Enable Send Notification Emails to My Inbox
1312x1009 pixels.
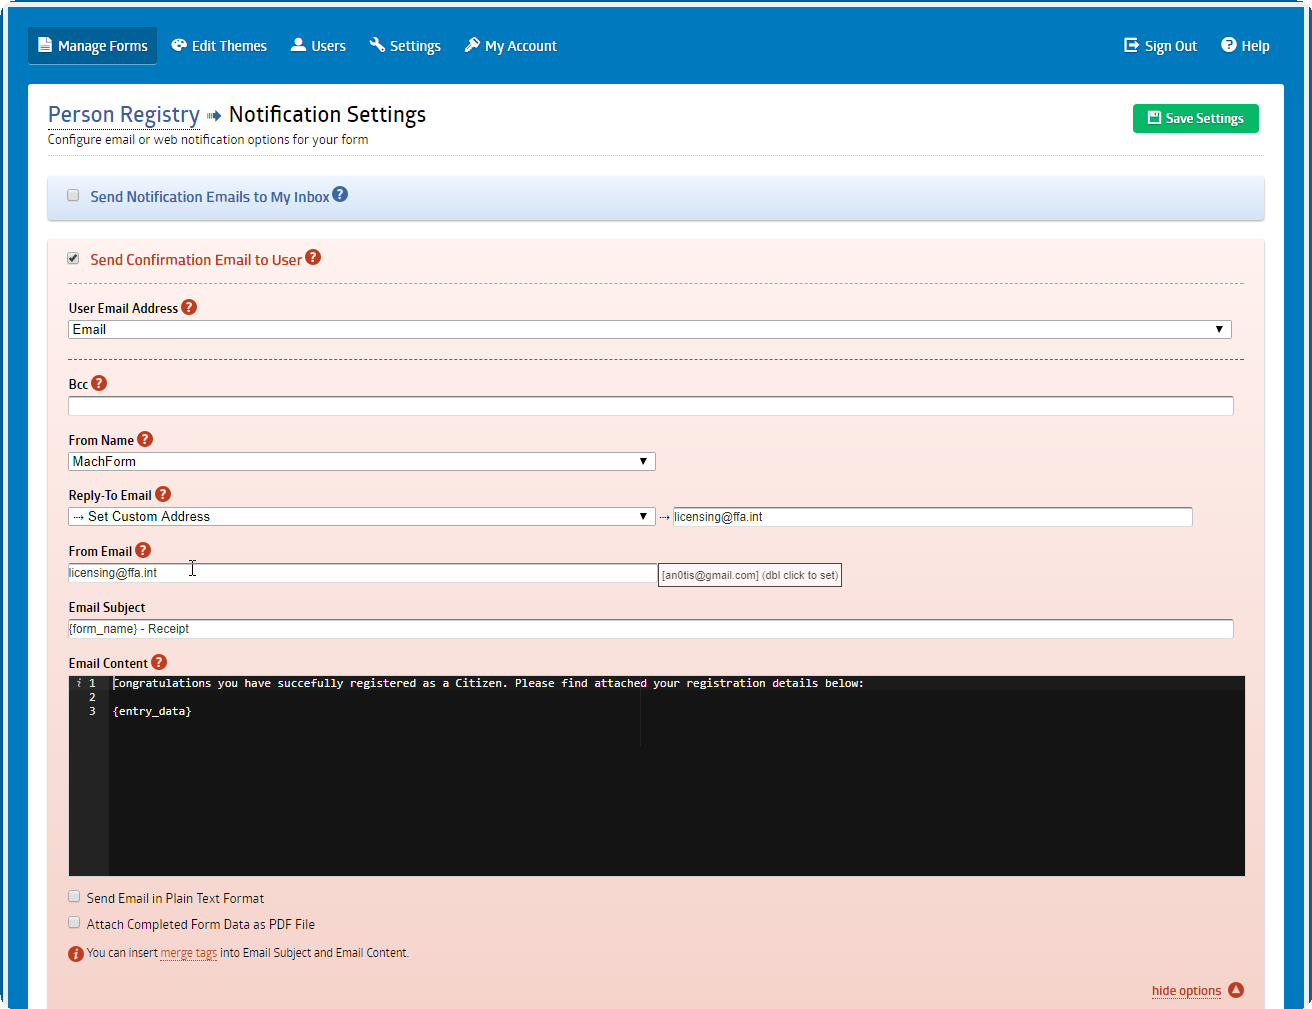pos(73,196)
